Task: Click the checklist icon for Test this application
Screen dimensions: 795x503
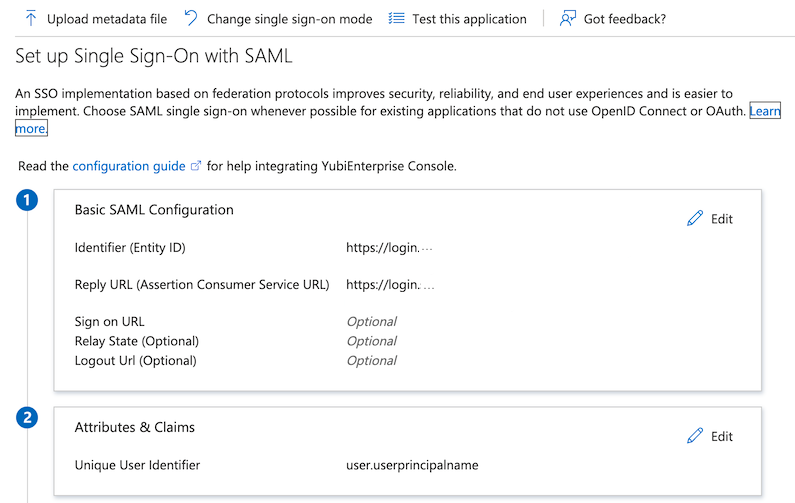Action: (397, 19)
